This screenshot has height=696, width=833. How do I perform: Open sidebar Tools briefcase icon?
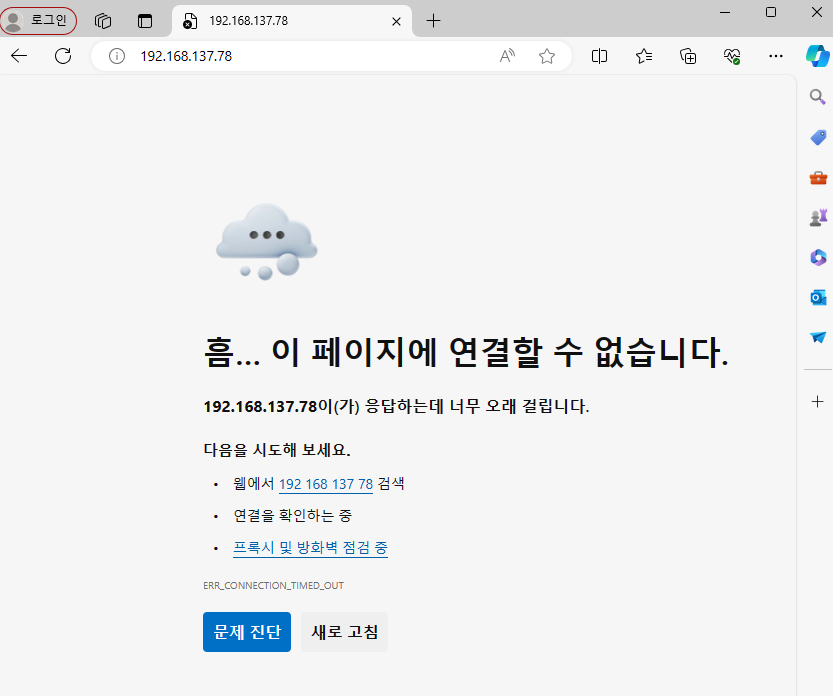point(818,177)
